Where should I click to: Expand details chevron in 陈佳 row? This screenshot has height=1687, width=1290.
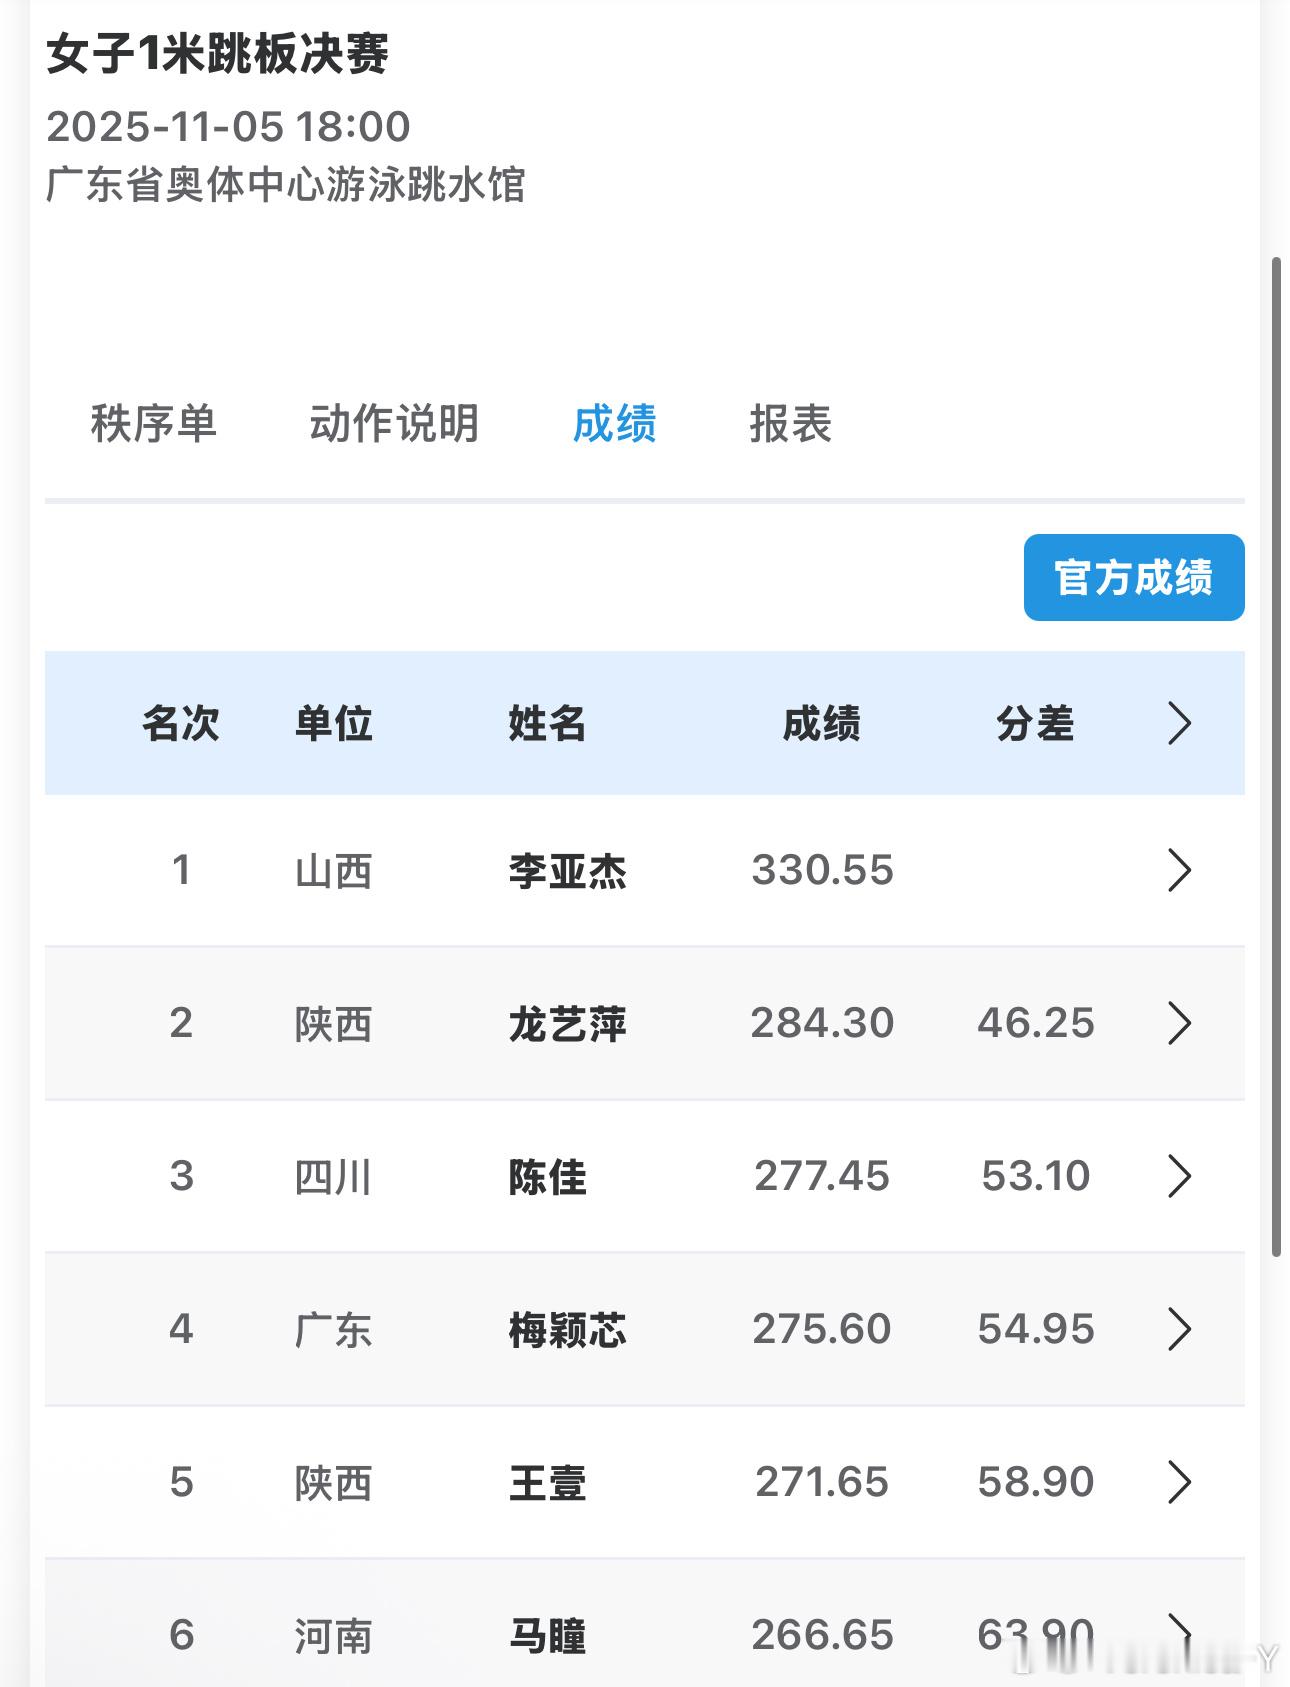(1179, 1176)
